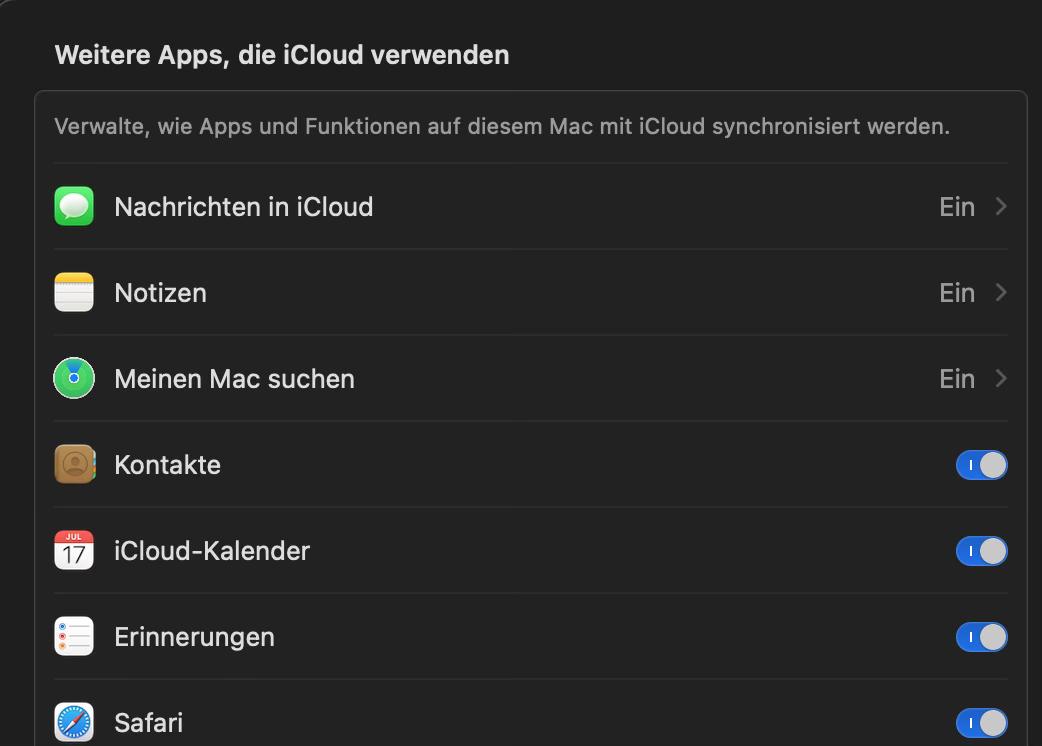Click Ein status beside Nachrichten in iCloud

pos(957,207)
